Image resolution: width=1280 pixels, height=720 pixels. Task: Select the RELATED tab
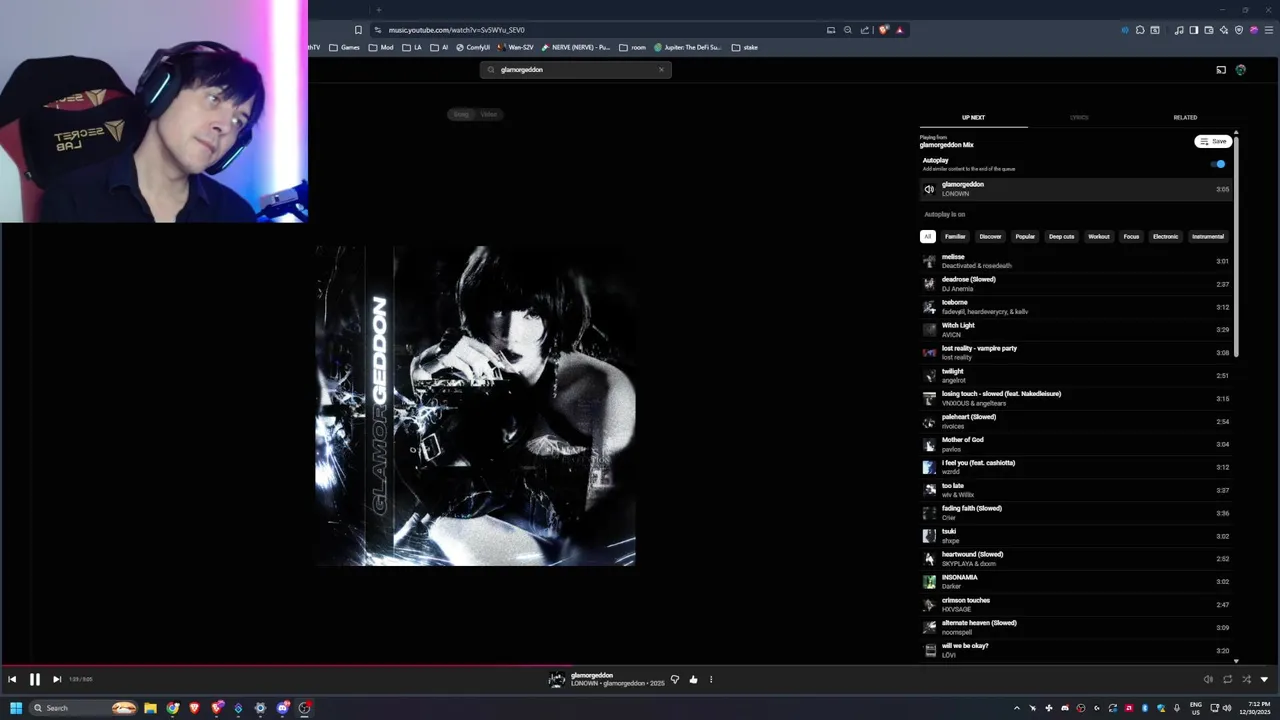point(1185,117)
